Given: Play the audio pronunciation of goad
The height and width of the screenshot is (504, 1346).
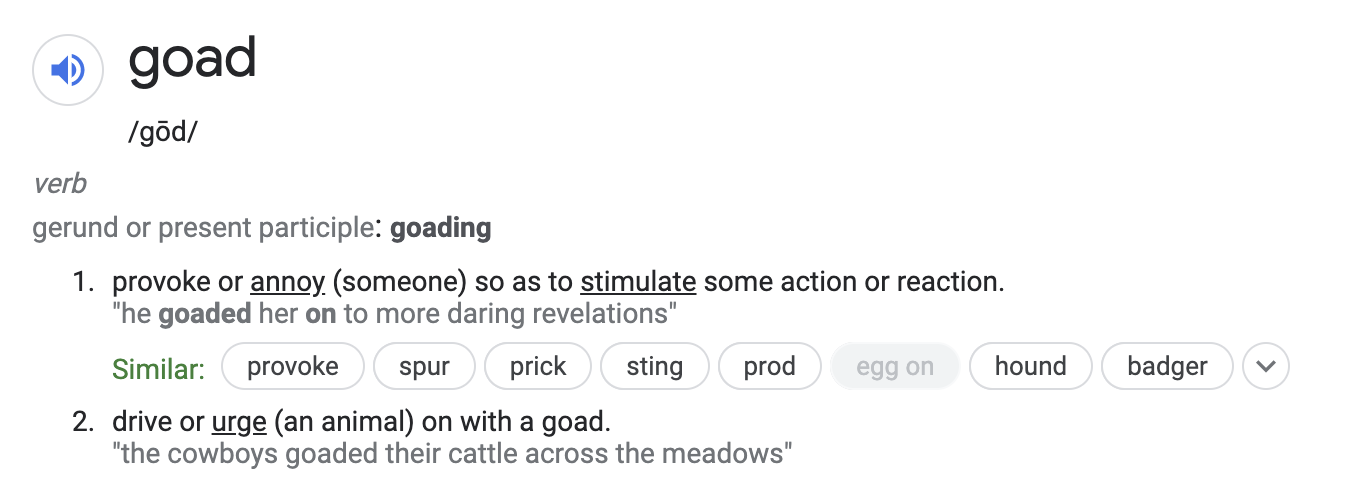Looking at the screenshot, I should pos(68,70).
